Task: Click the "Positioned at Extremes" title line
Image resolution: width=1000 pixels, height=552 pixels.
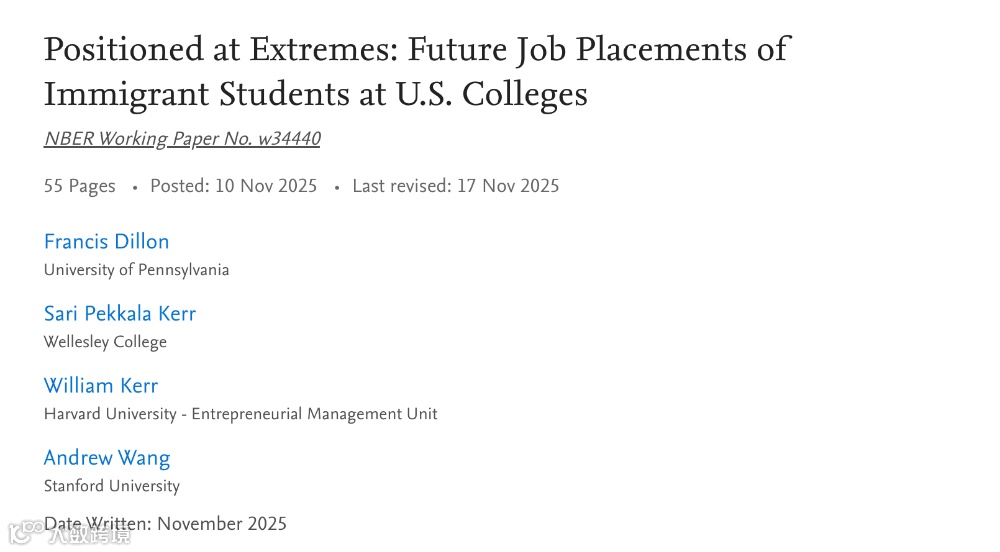Action: (x=416, y=49)
